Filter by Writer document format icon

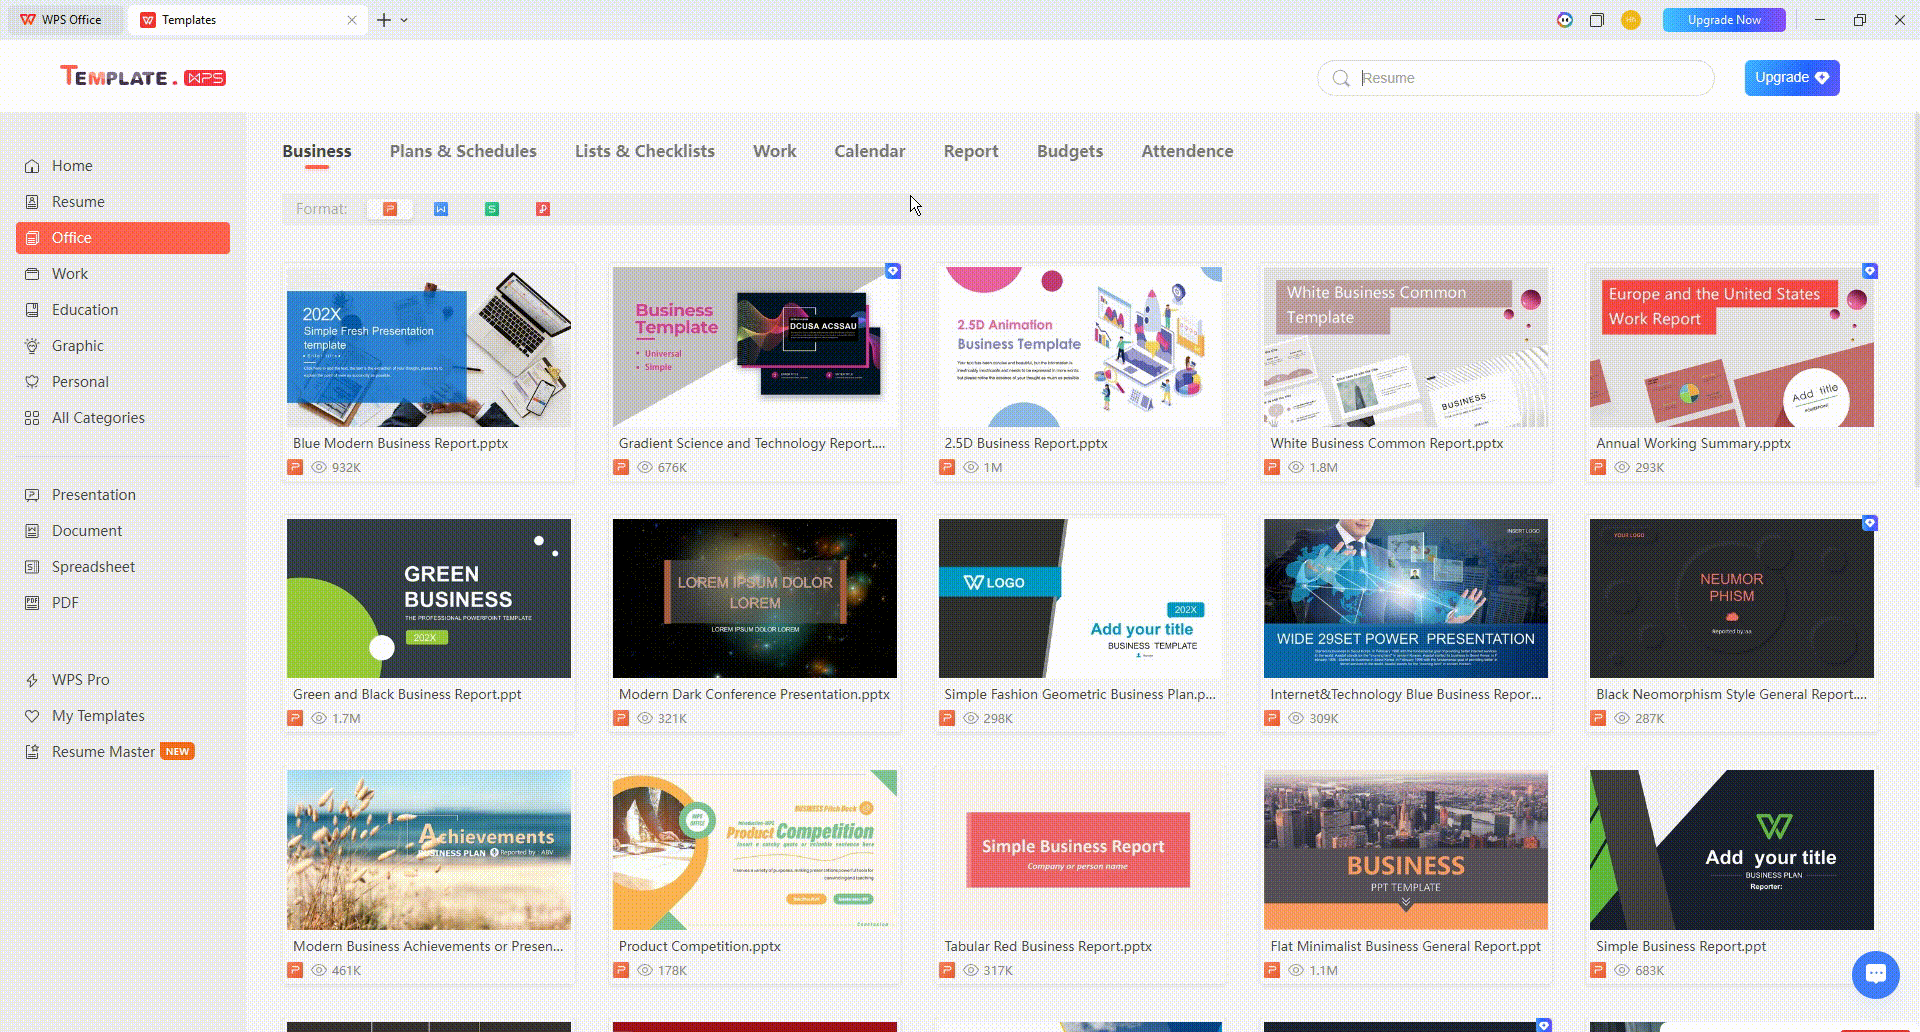[441, 209]
